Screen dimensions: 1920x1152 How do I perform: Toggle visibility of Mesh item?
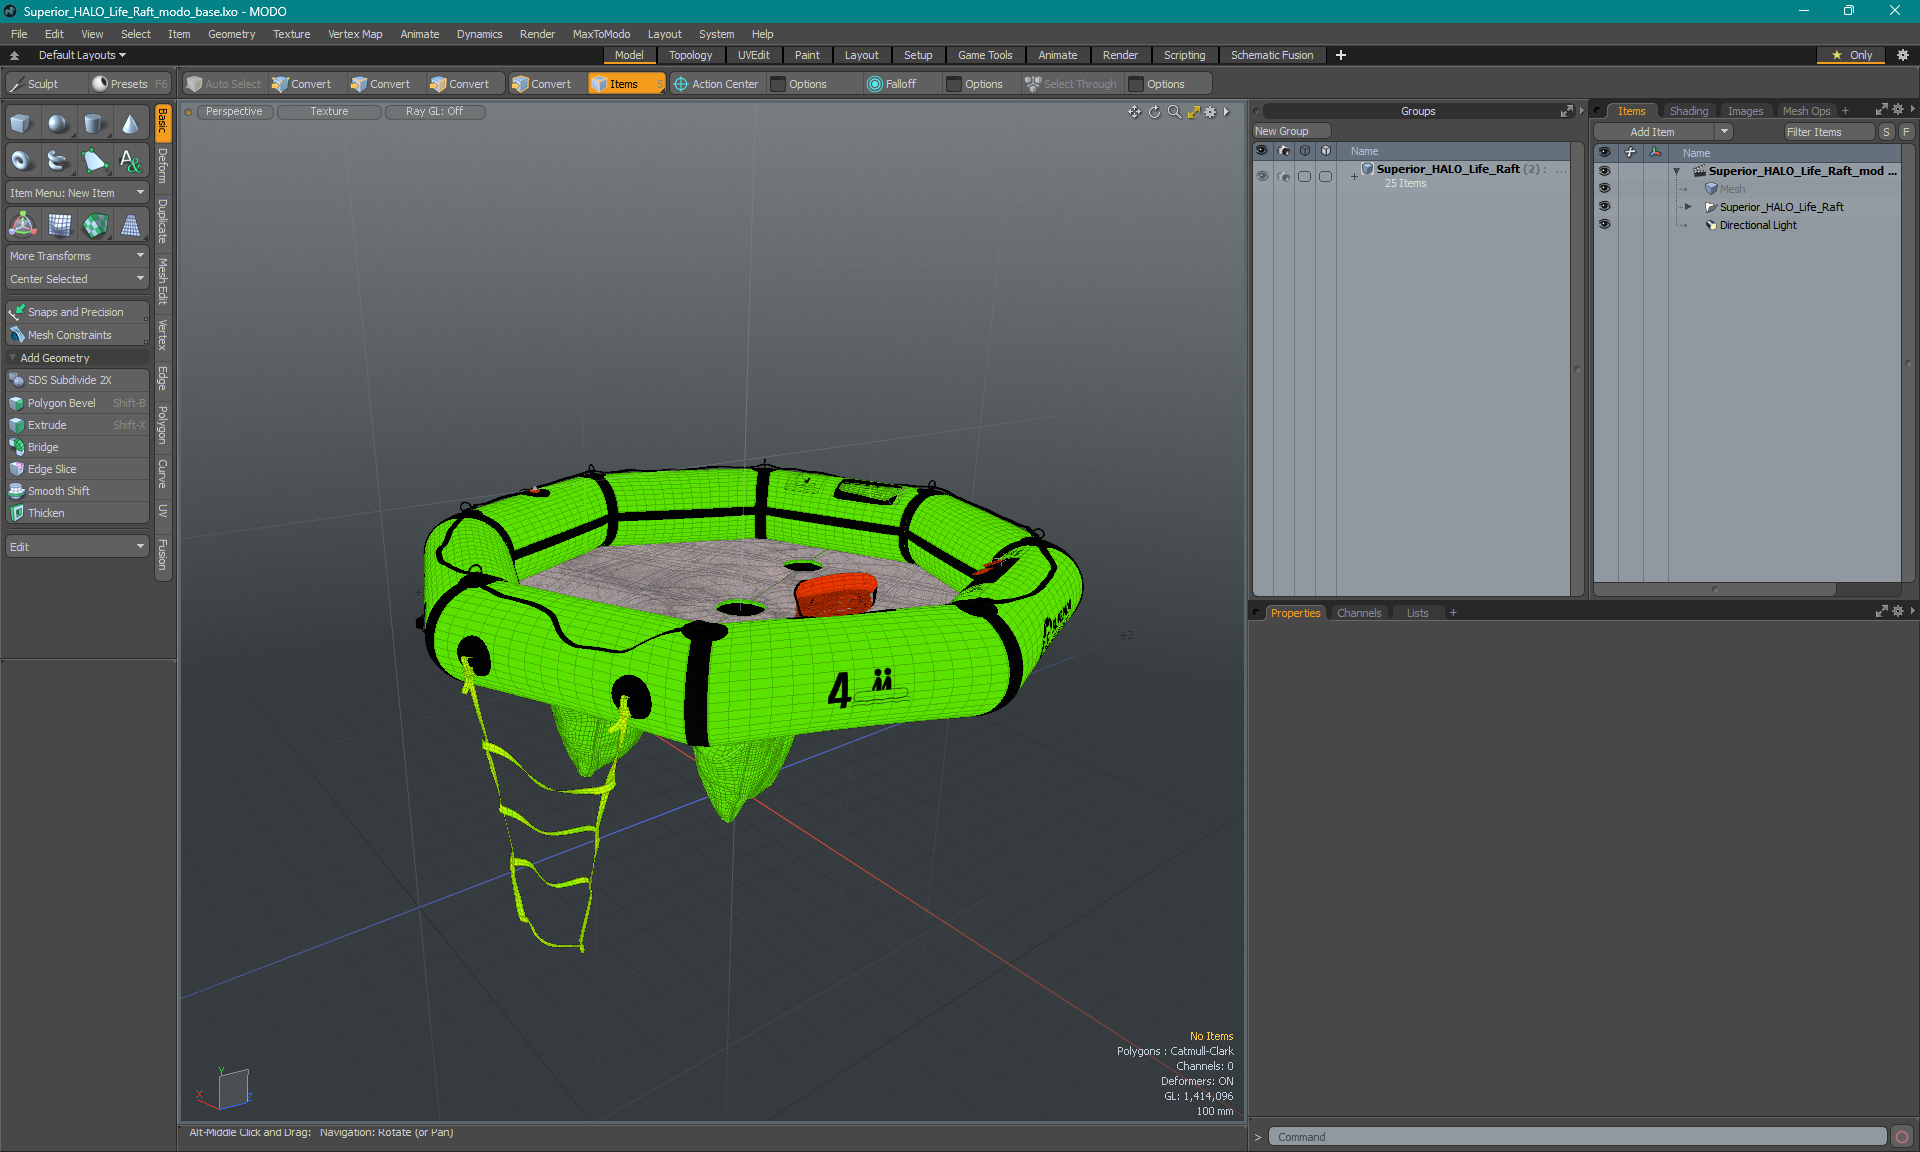click(1604, 189)
